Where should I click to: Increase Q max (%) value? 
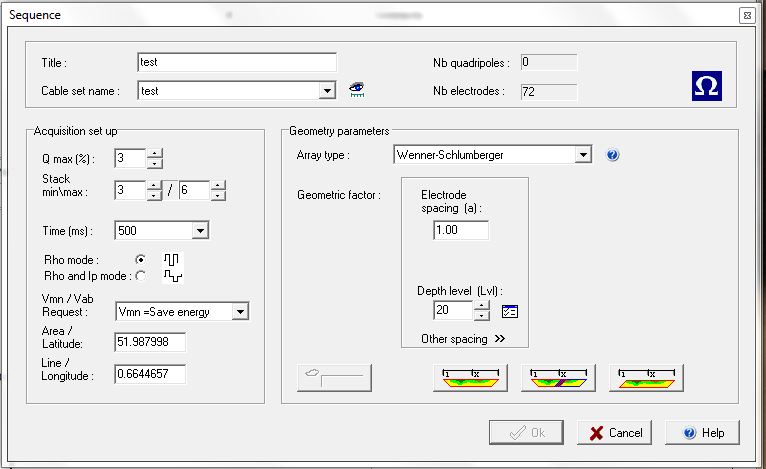[155, 153]
